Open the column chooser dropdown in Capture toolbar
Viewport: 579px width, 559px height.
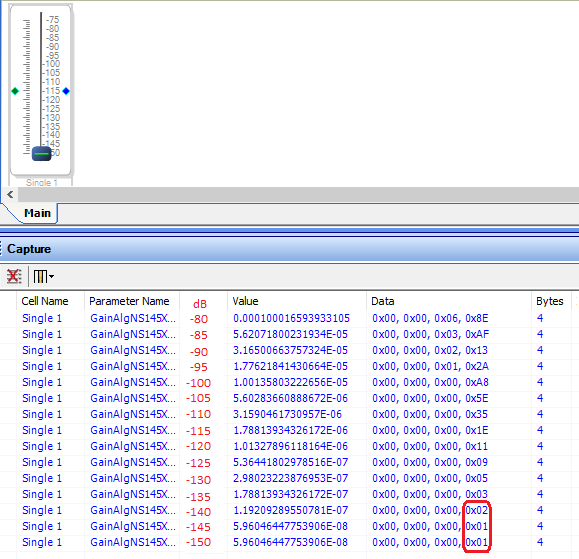[44, 276]
